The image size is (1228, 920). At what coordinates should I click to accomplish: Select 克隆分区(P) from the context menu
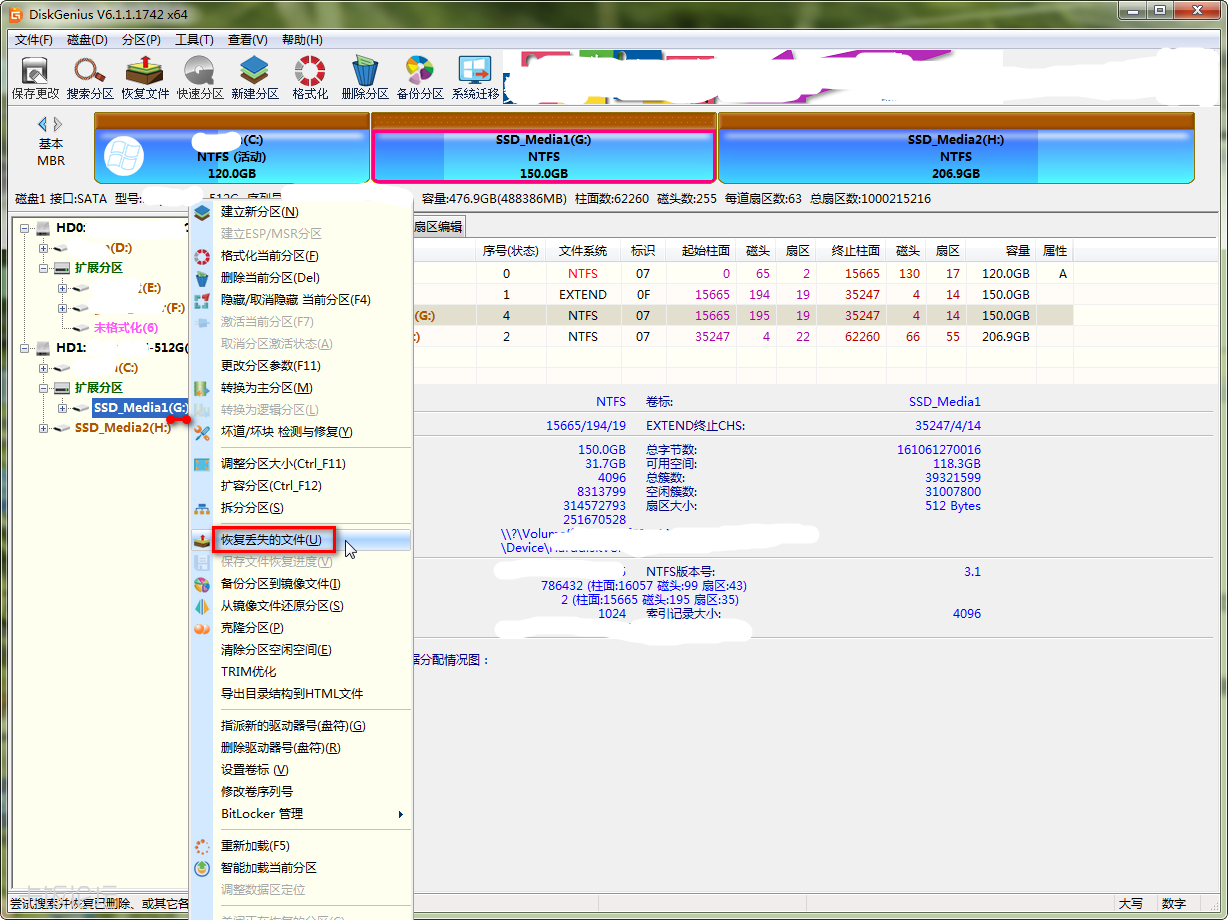[x=301, y=628]
